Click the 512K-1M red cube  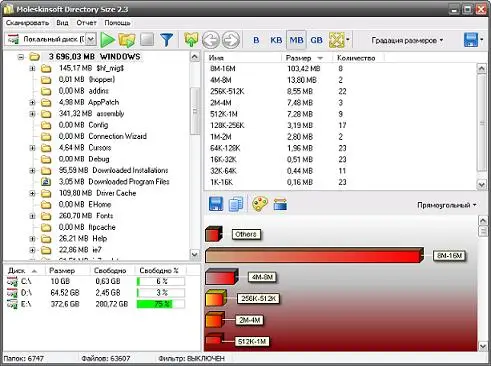tap(214, 339)
